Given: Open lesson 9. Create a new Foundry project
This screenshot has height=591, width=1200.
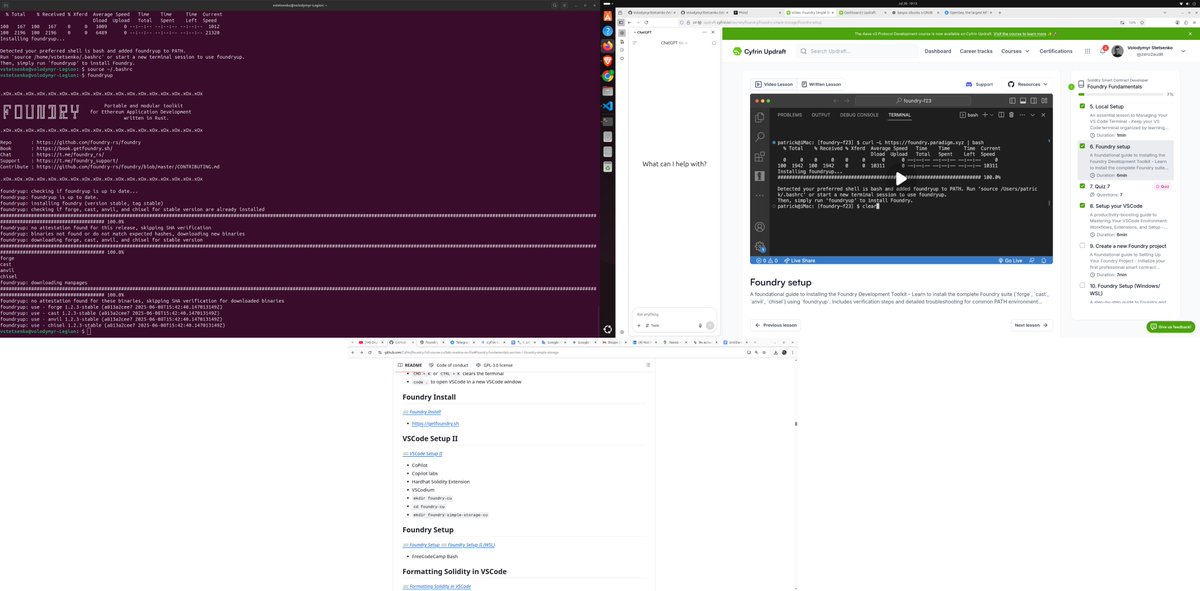Looking at the screenshot, I should pos(1130,246).
